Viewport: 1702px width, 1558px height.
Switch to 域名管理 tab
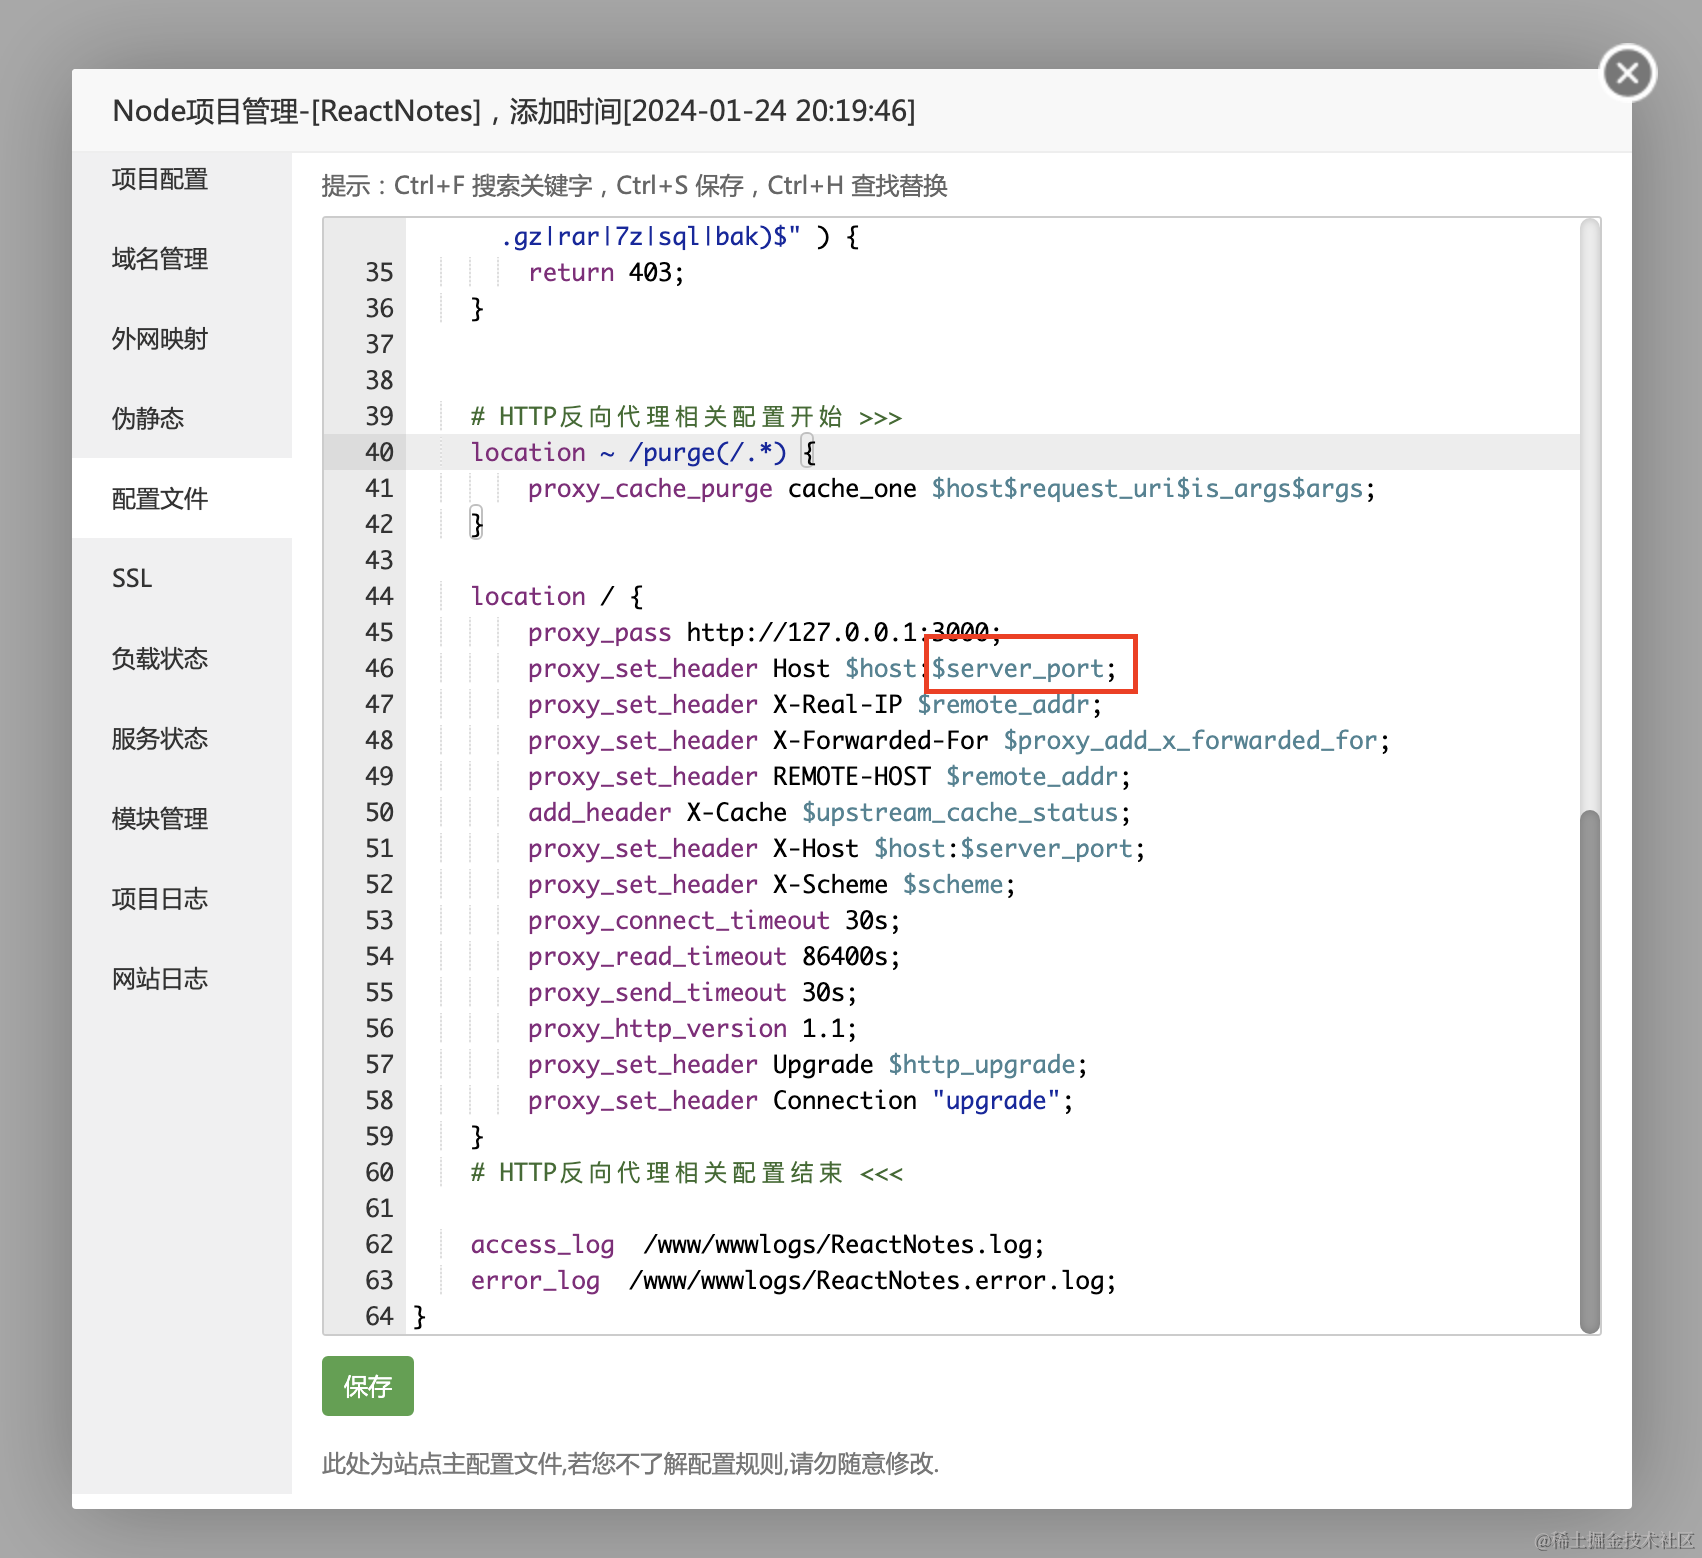coord(160,259)
